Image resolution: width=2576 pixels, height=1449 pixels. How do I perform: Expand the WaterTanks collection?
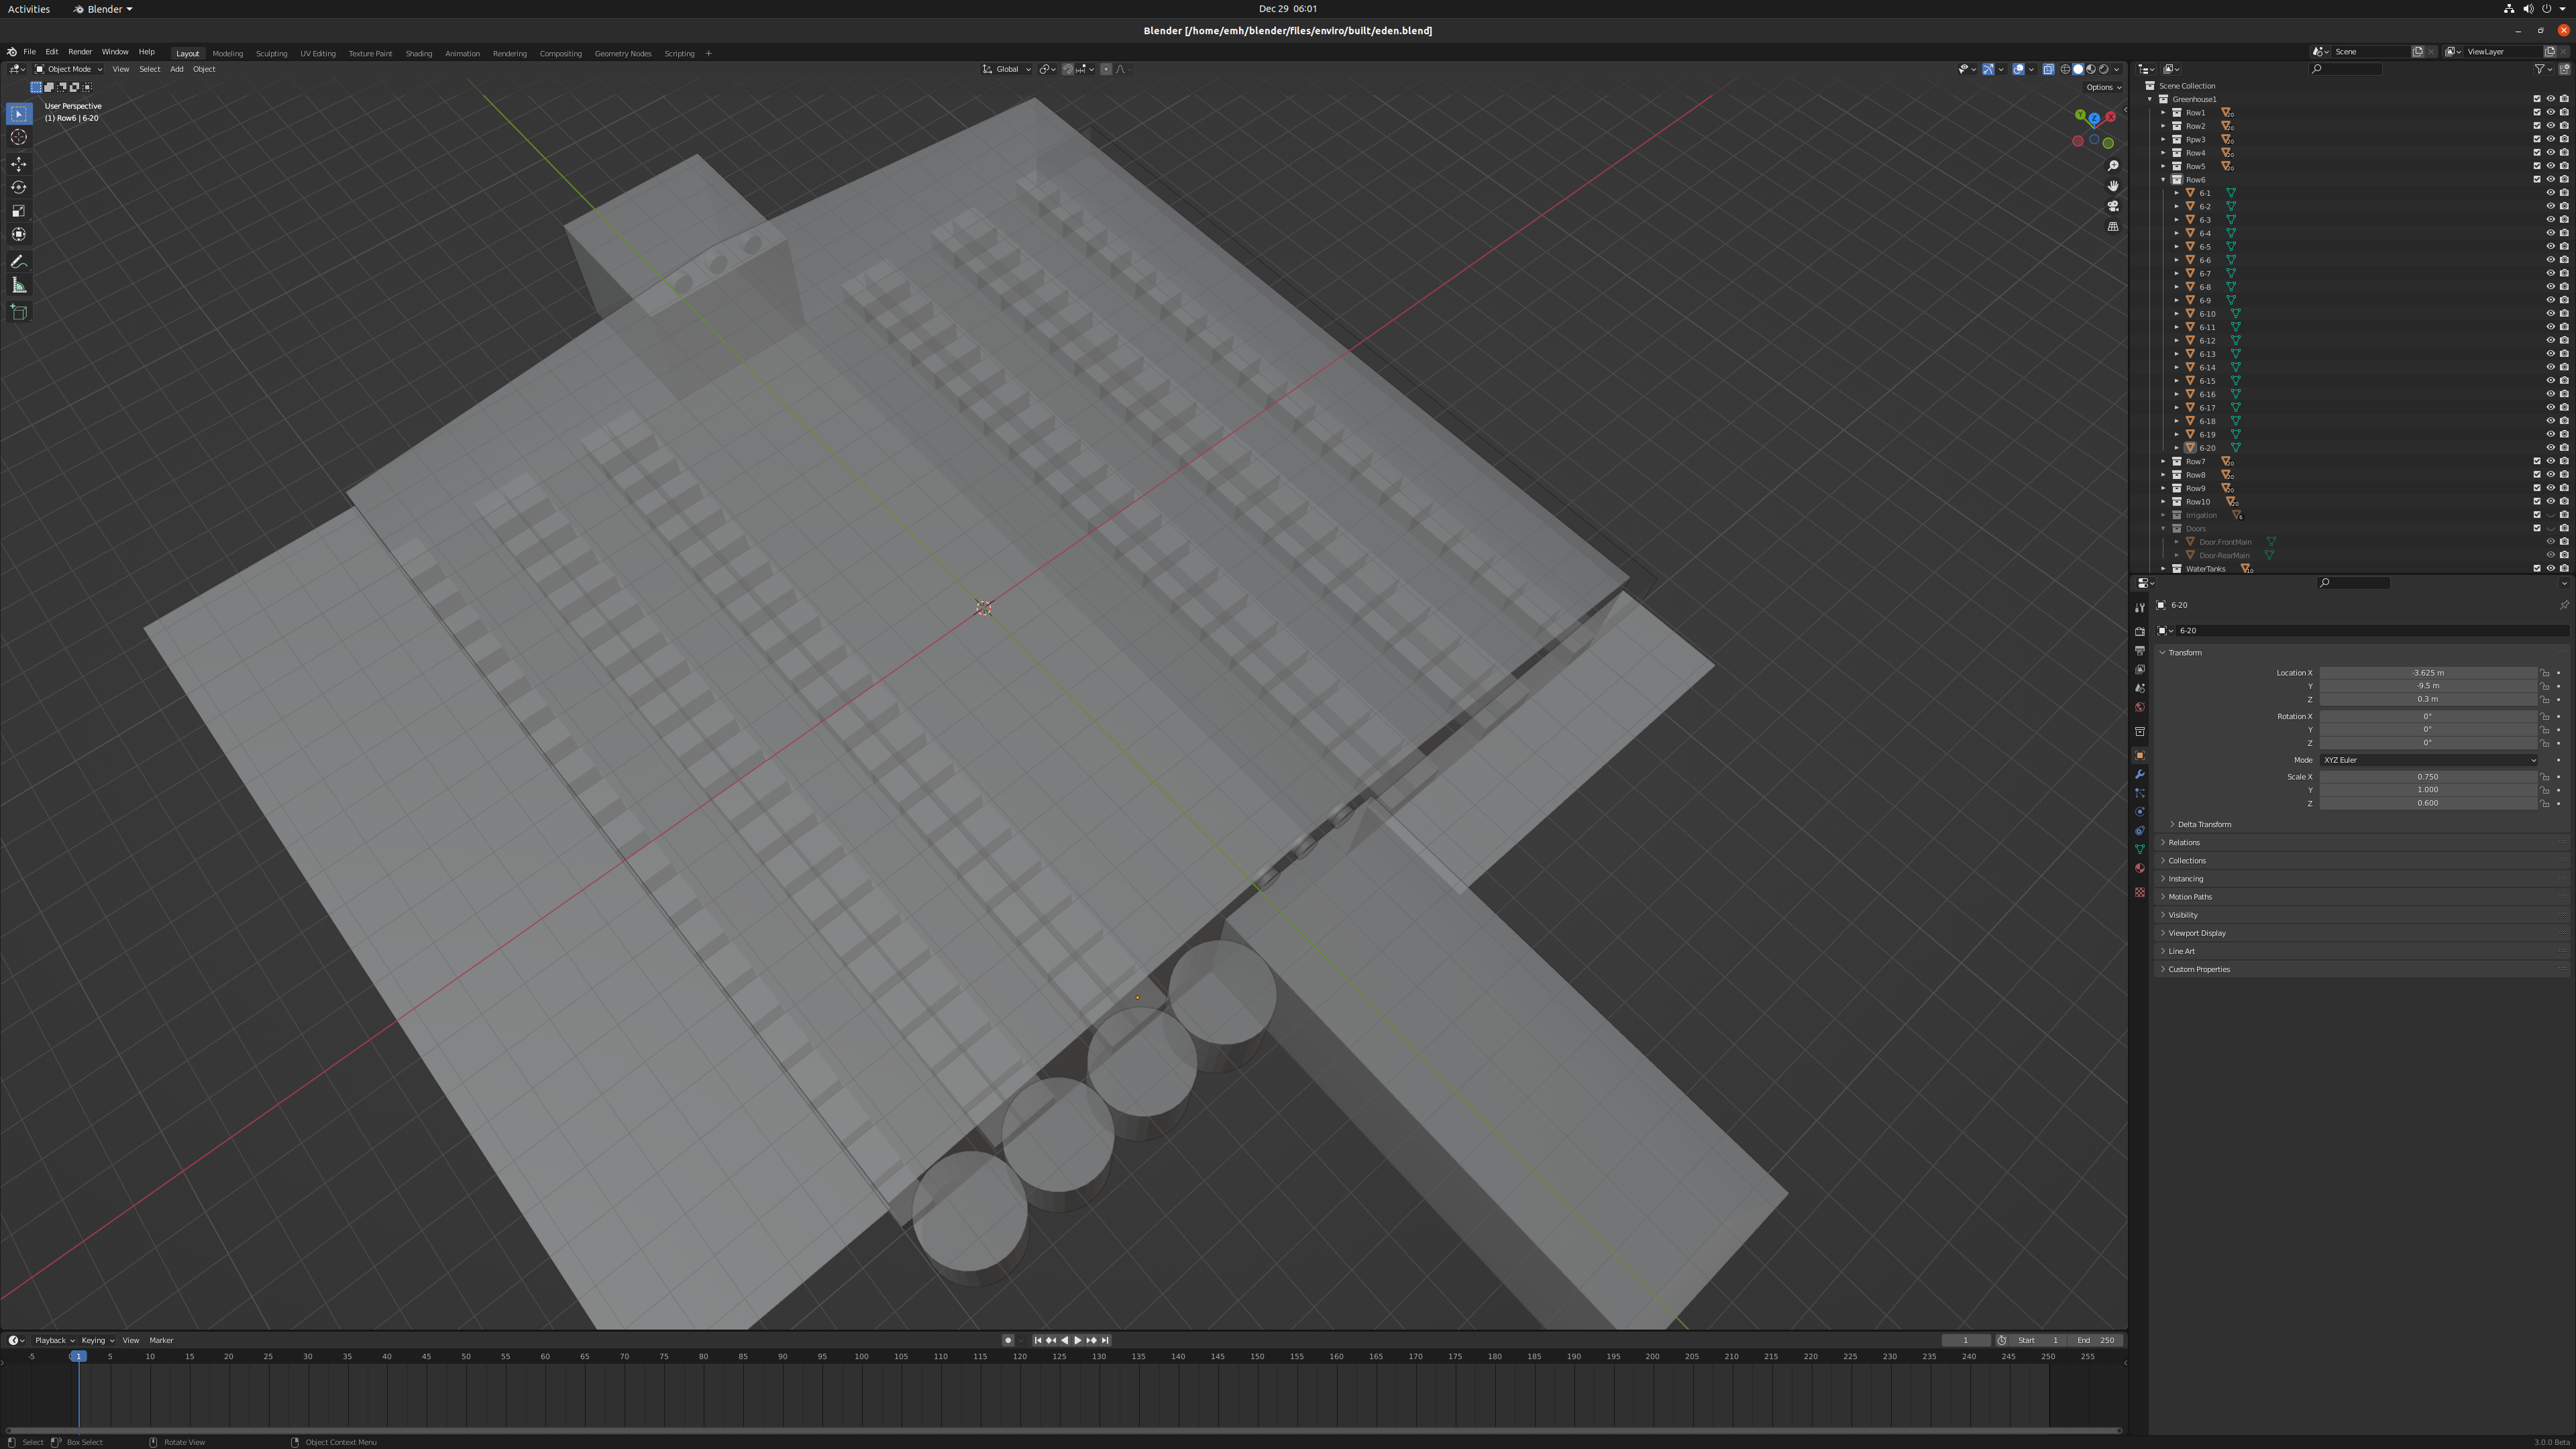click(x=2163, y=568)
